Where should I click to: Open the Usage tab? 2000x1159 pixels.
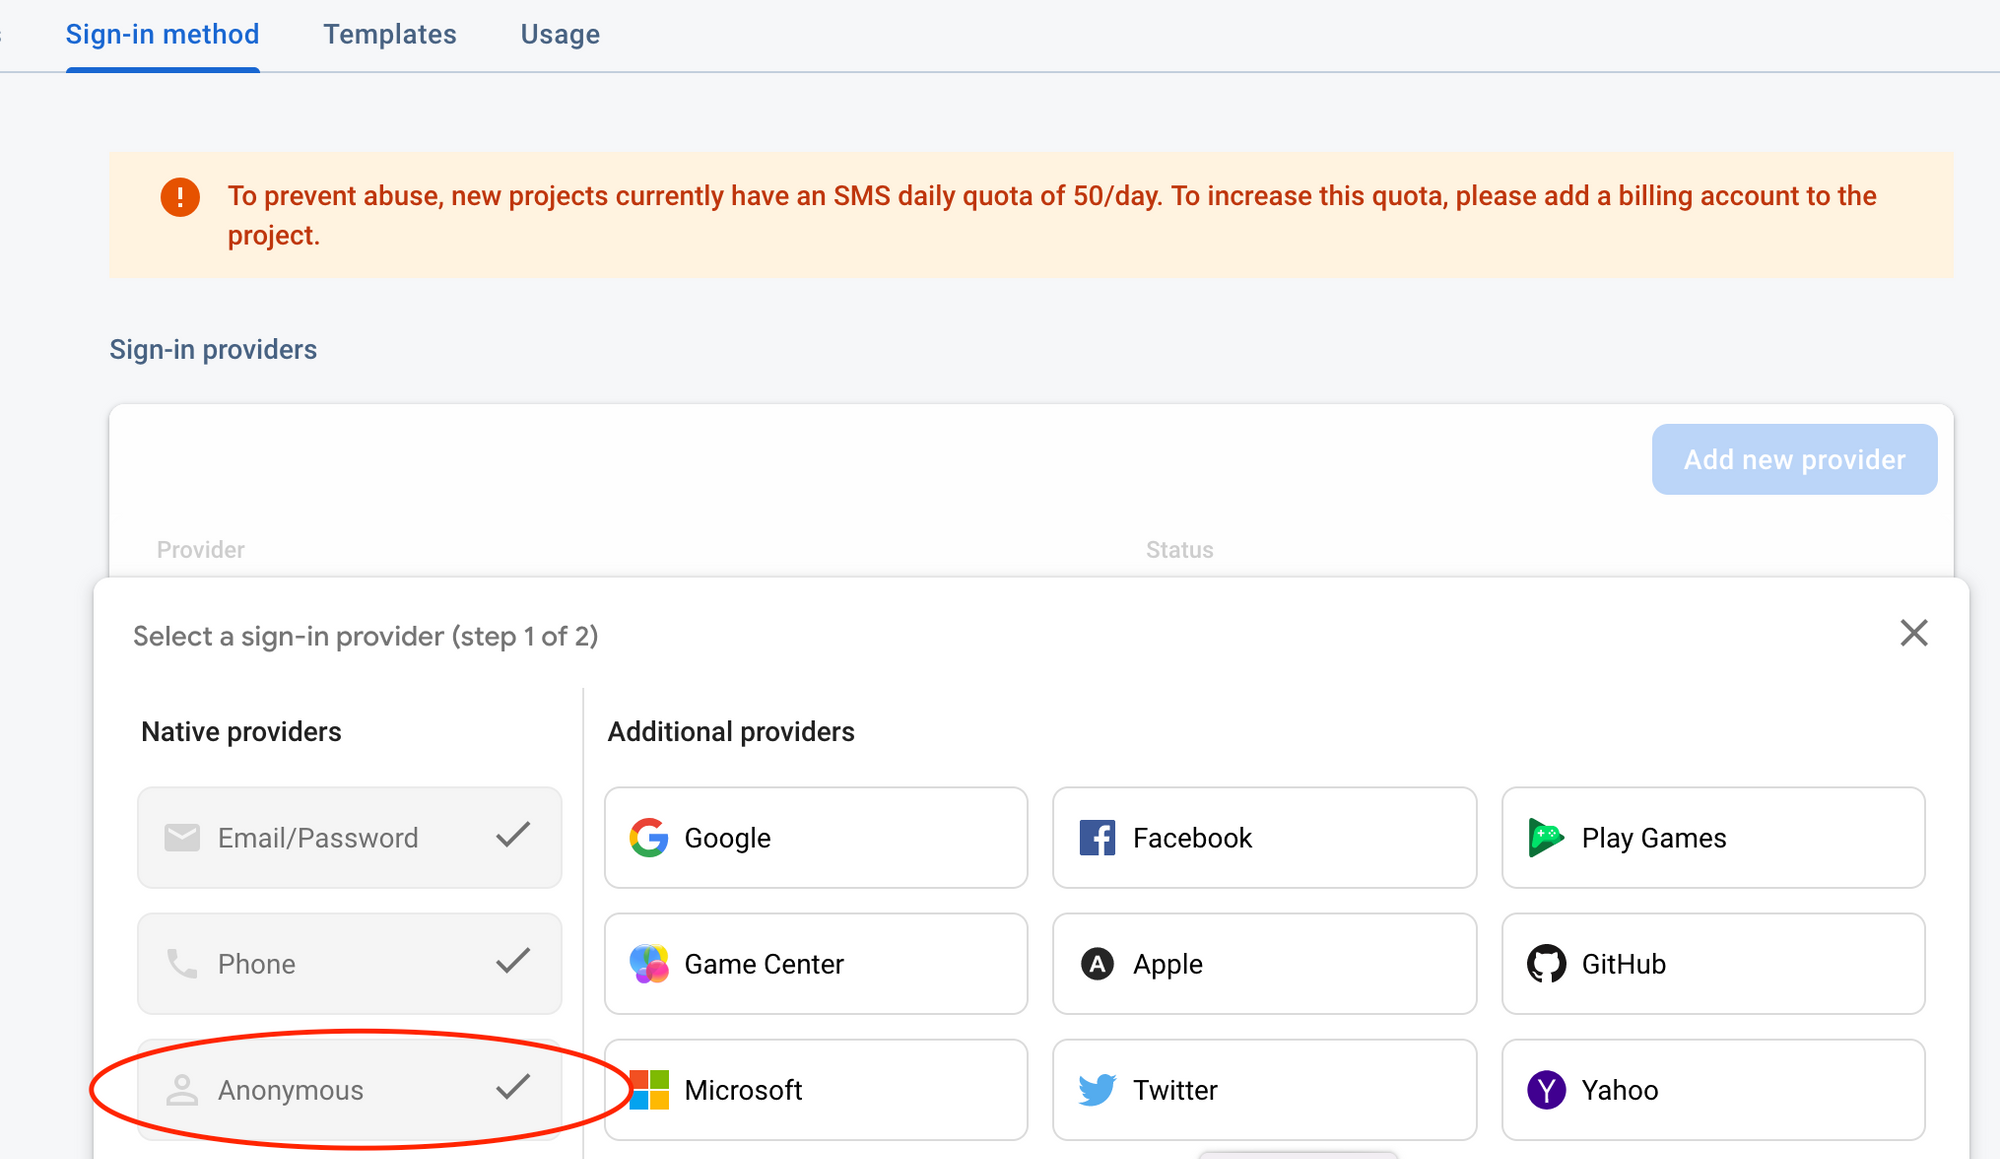560,35
